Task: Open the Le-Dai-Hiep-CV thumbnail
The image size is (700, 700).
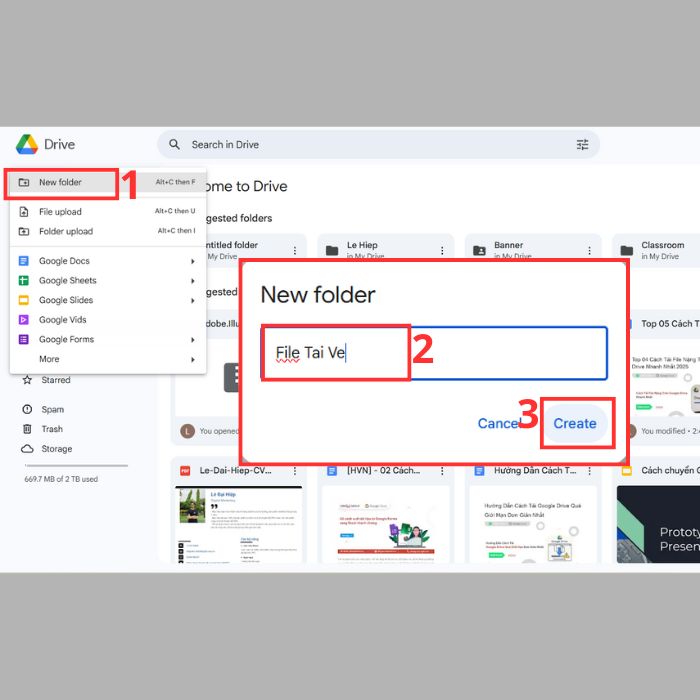Action: [239, 525]
